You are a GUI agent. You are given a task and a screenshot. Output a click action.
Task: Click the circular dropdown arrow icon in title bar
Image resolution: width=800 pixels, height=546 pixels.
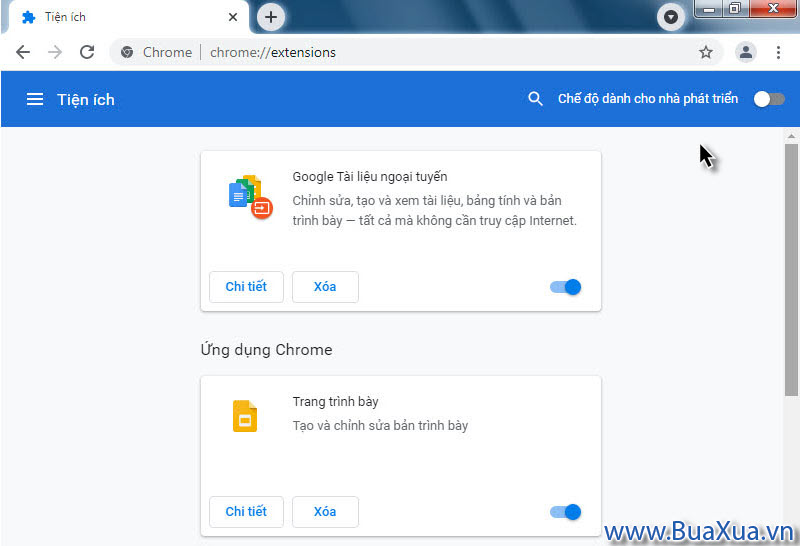point(670,17)
